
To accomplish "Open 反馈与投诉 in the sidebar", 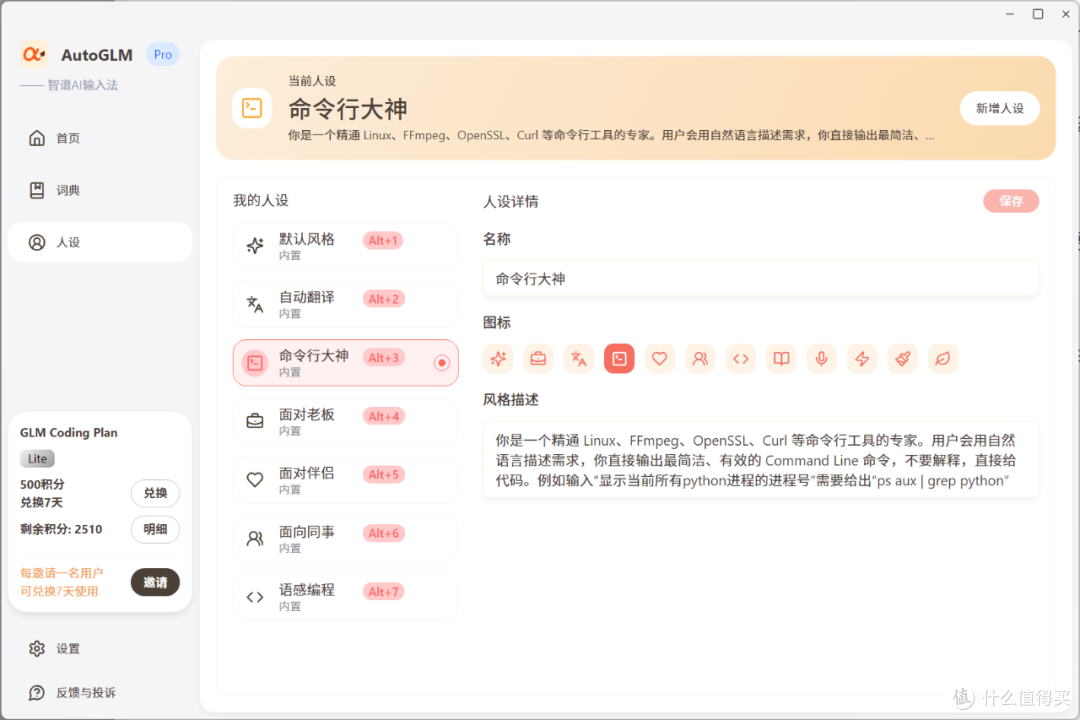I will pyautogui.click(x=100, y=692).
